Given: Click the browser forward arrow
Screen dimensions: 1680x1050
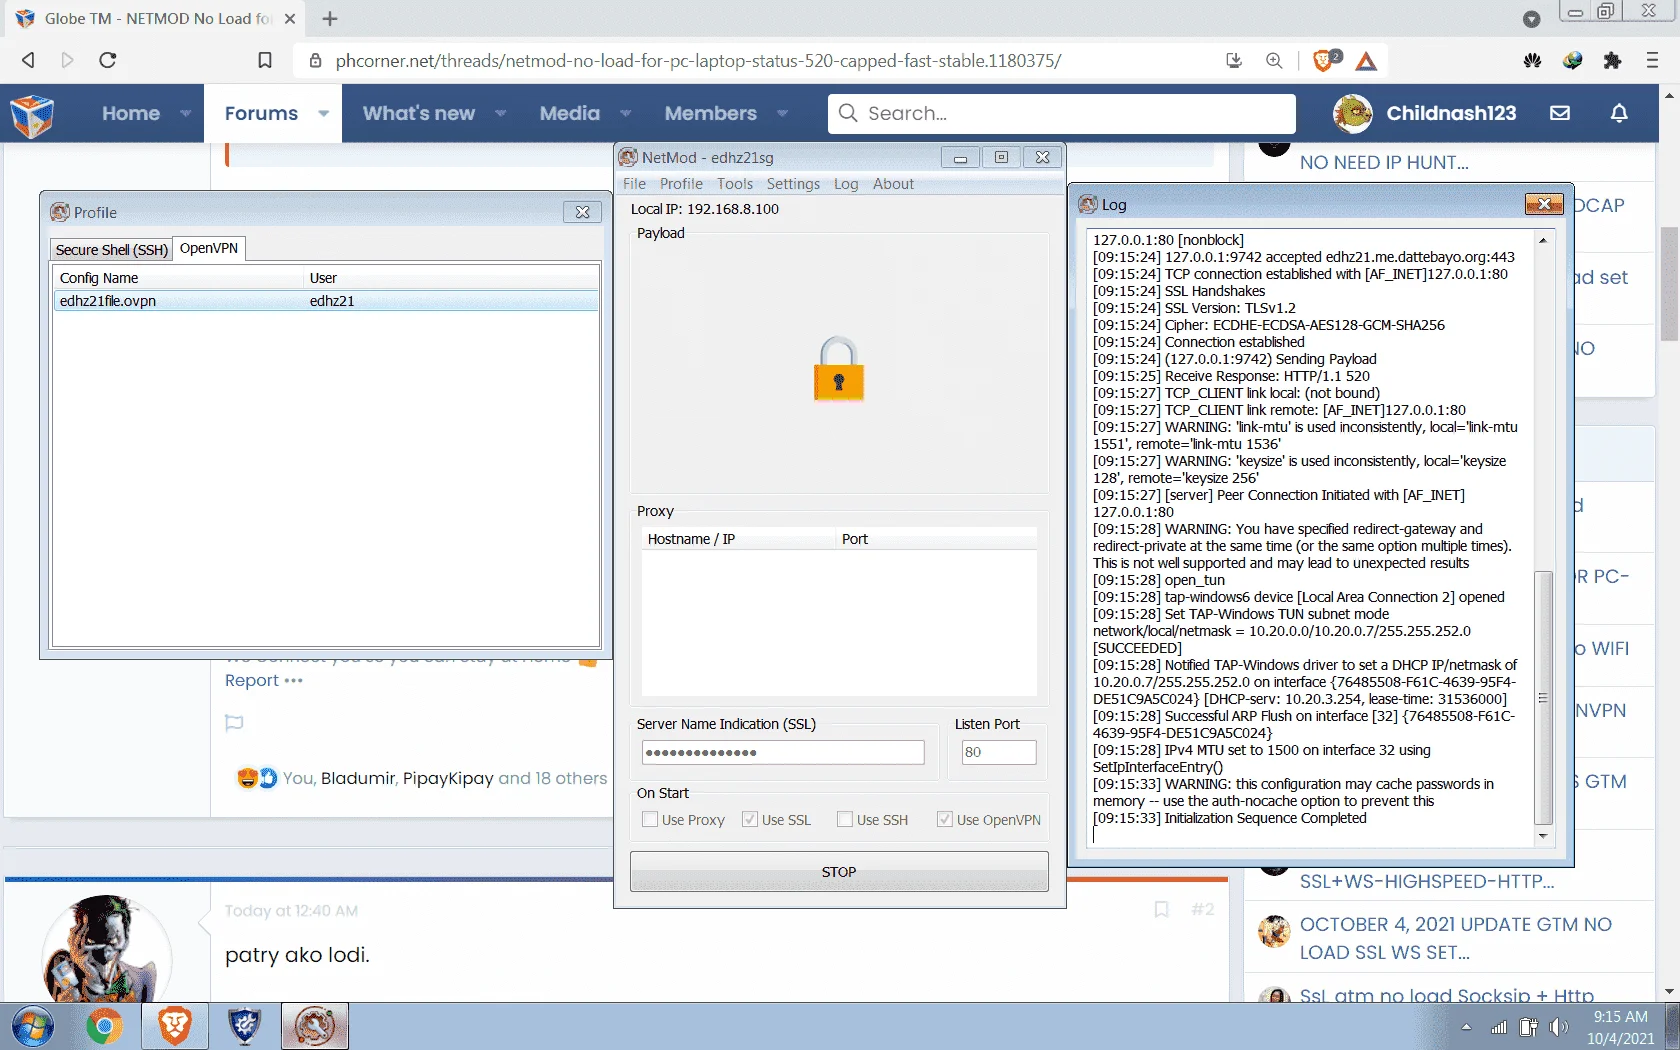Looking at the screenshot, I should pyautogui.click(x=67, y=60).
